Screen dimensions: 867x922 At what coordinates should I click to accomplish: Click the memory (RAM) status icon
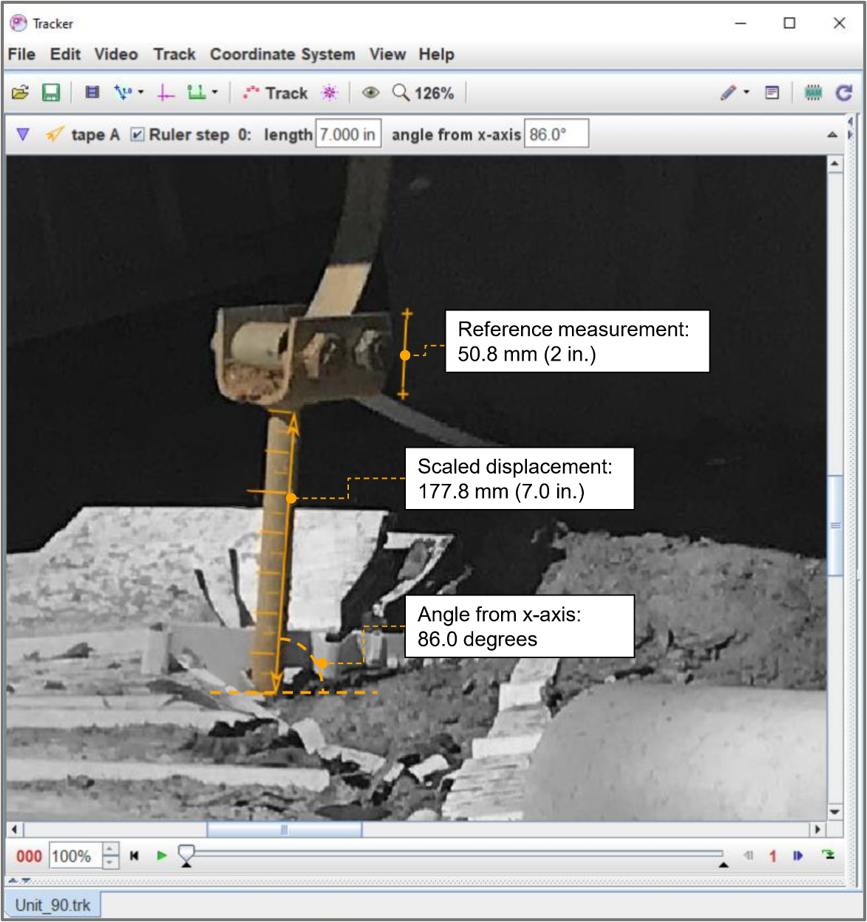click(814, 92)
